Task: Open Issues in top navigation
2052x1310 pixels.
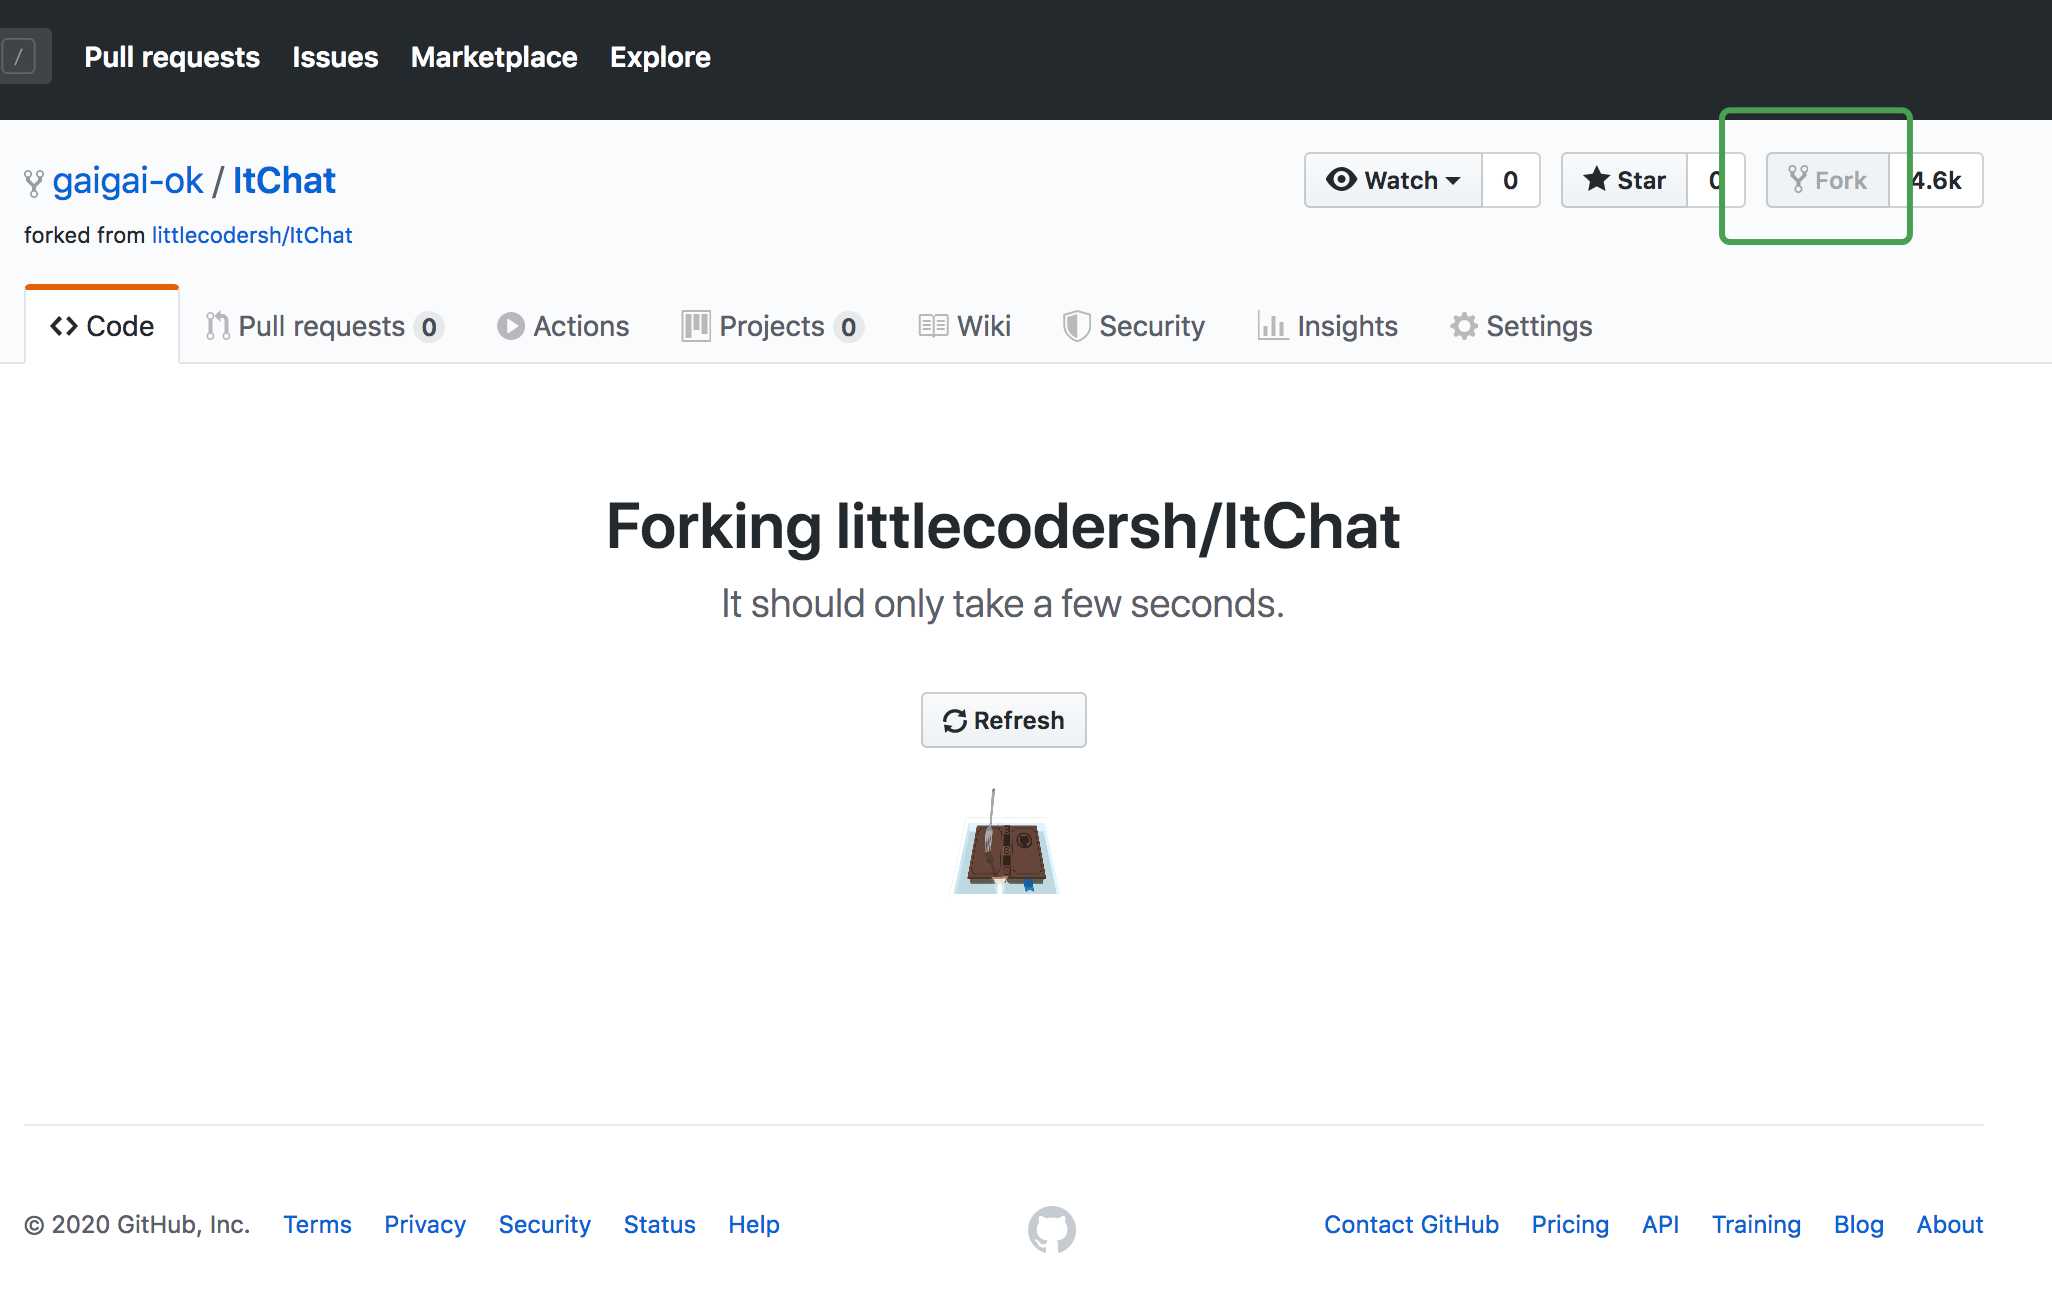Action: [335, 57]
